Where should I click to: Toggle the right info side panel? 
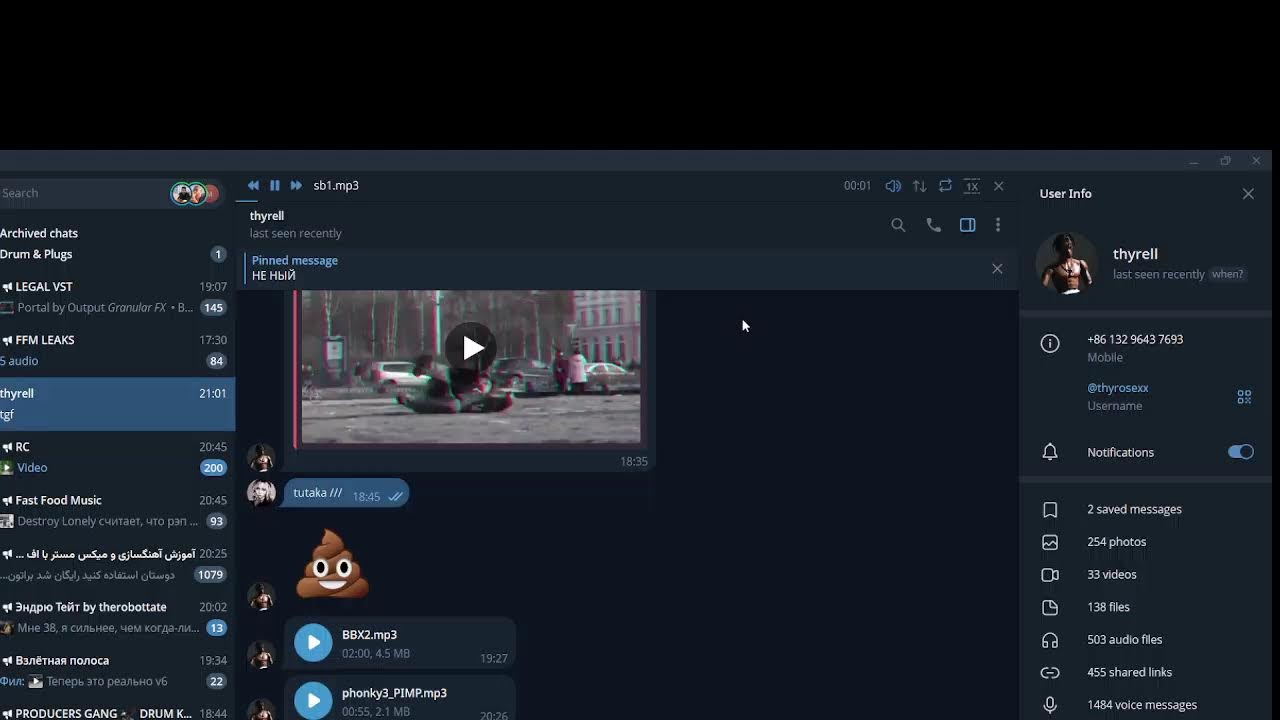point(967,225)
